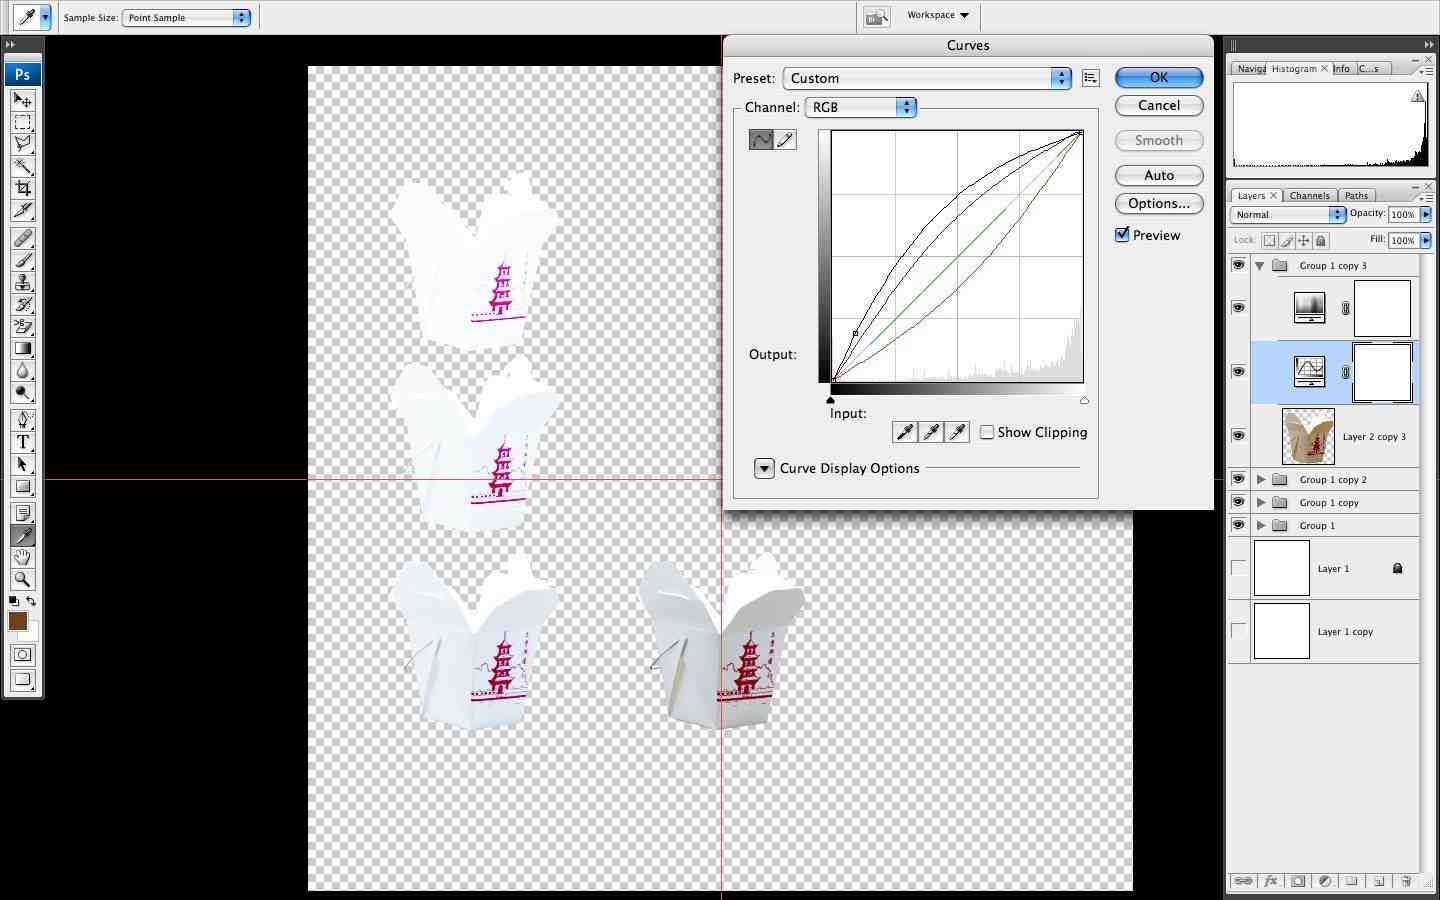Click the Auto button in Curves
1440x900 pixels.
point(1158,175)
